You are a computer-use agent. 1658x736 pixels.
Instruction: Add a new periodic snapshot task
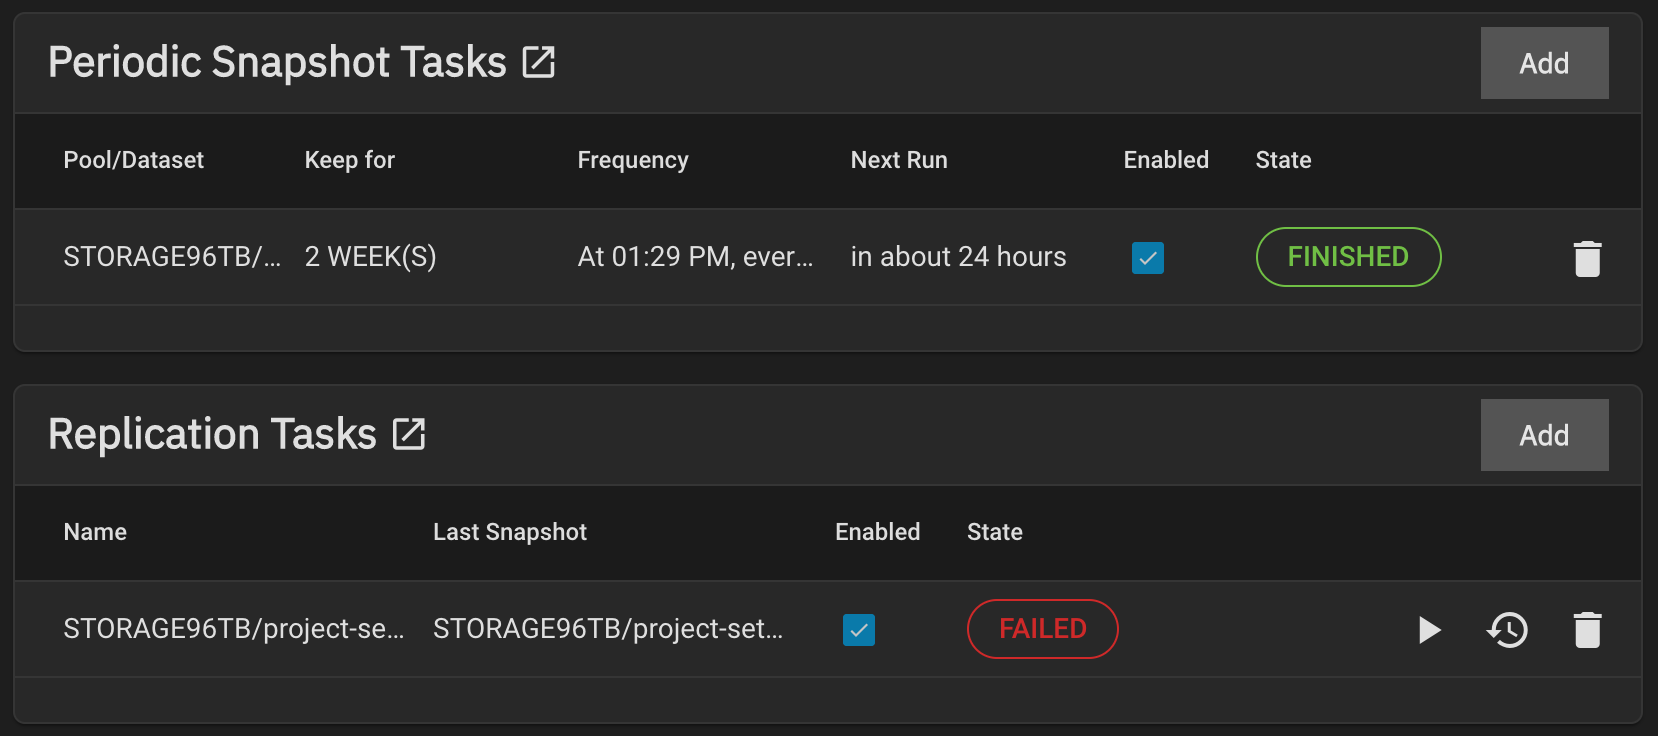[1544, 63]
